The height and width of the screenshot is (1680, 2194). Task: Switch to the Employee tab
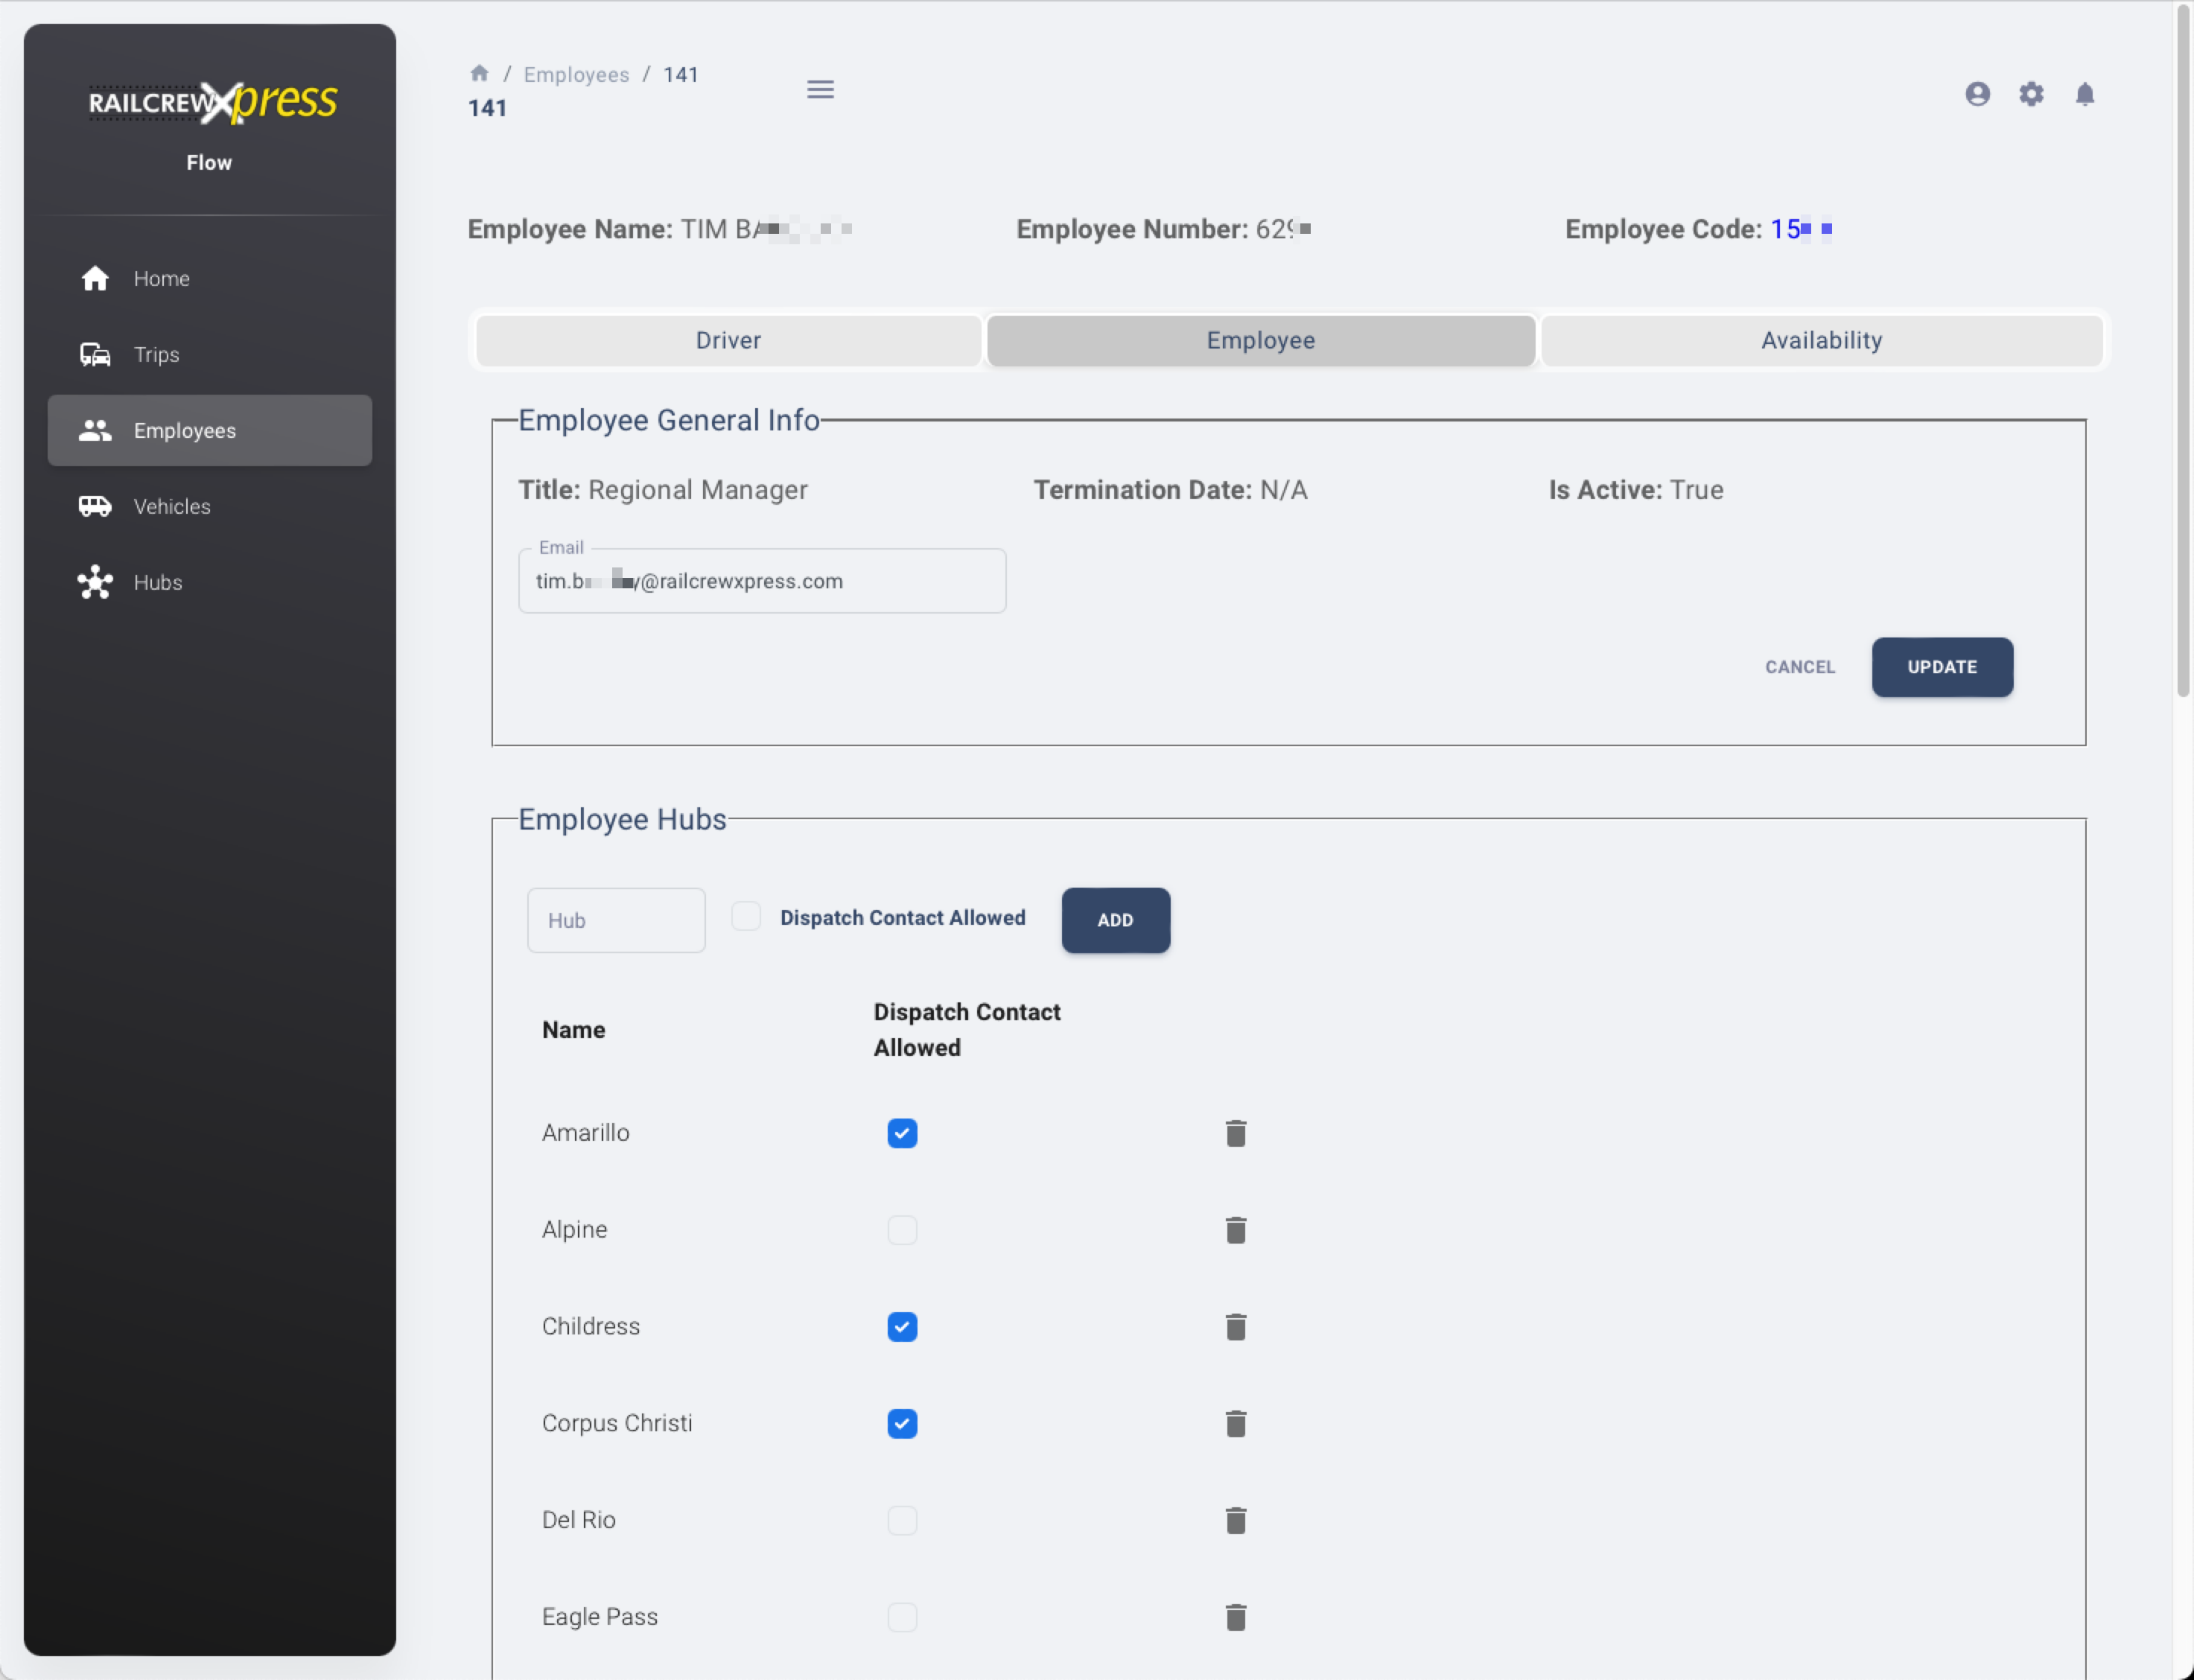(1261, 340)
